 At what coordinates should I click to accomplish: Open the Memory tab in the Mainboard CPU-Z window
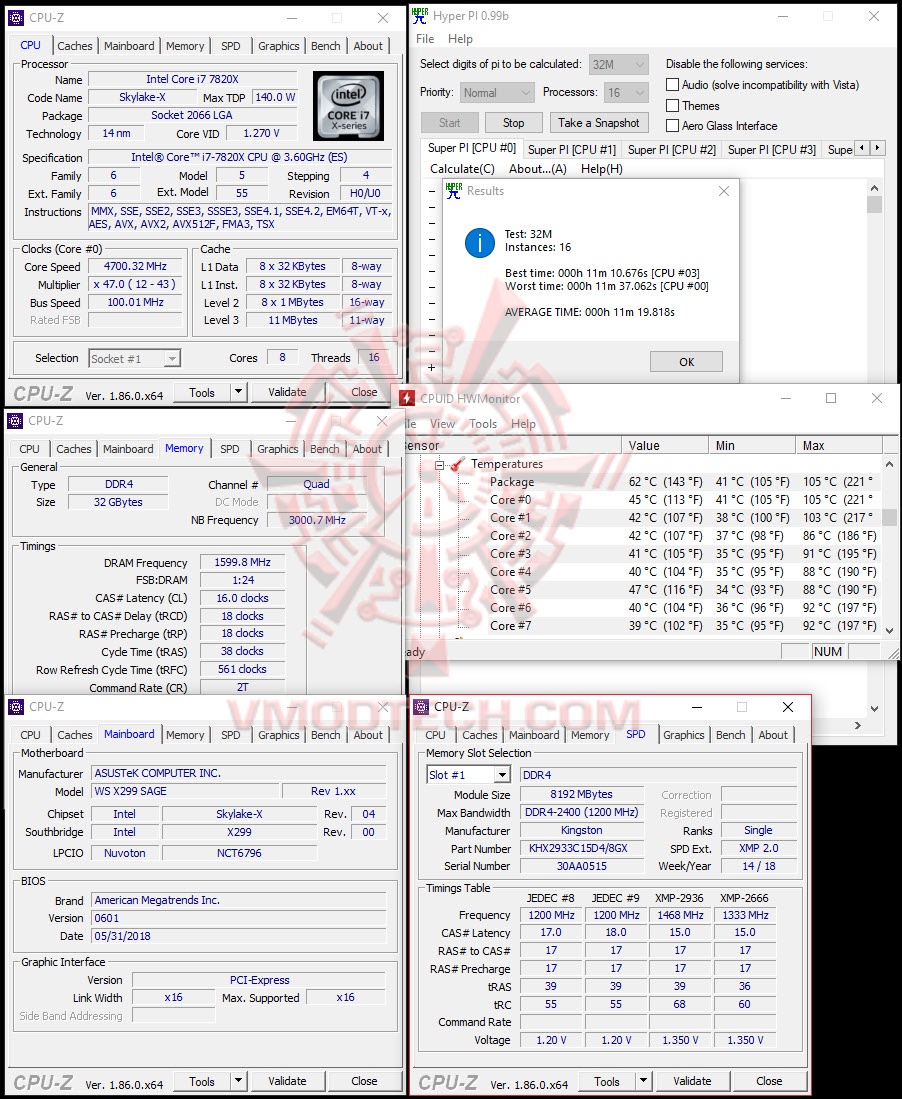coord(185,735)
